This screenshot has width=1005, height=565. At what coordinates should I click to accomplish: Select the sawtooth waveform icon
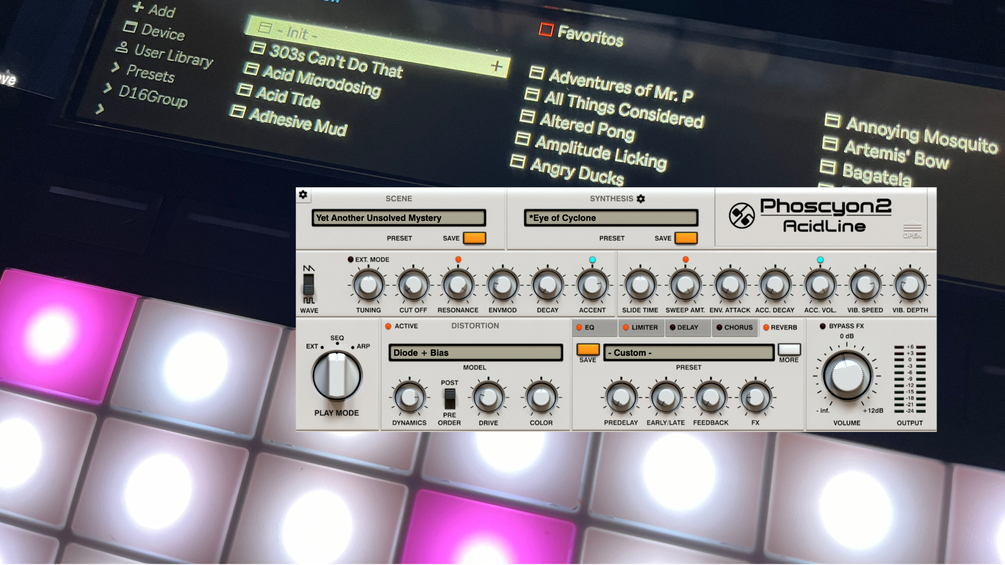[309, 268]
